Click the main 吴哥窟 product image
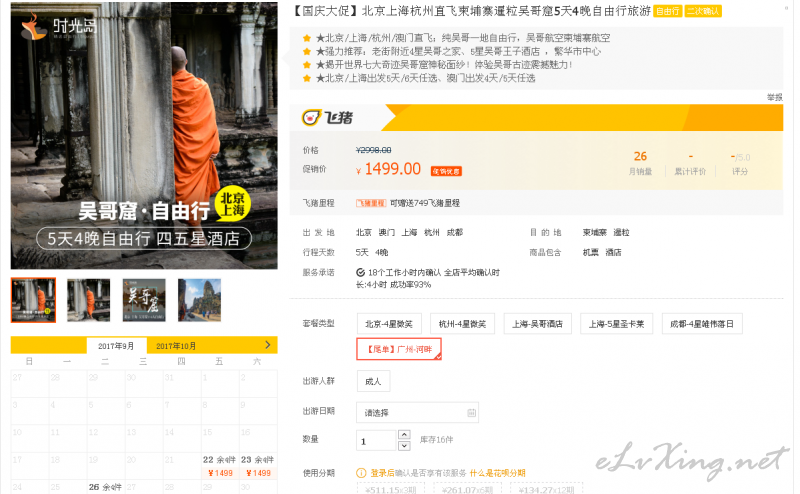This screenshot has width=800, height=494. [x=144, y=135]
